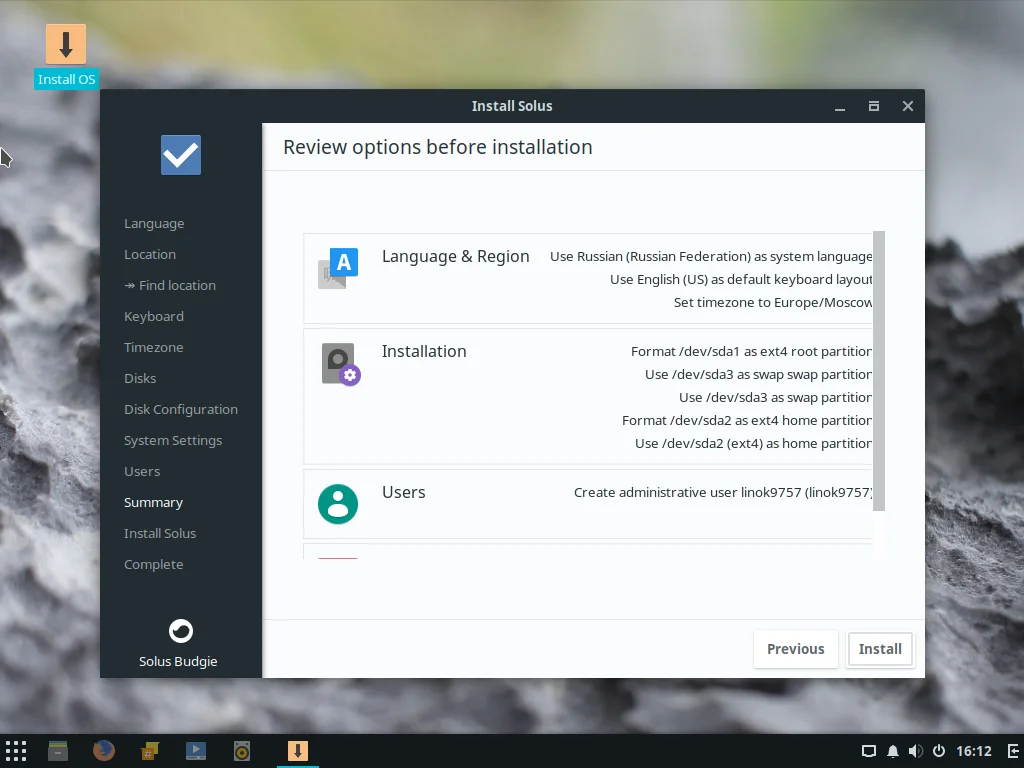Image resolution: width=1024 pixels, height=768 pixels.
Task: Click the clock showing 16:12
Action: coord(974,751)
